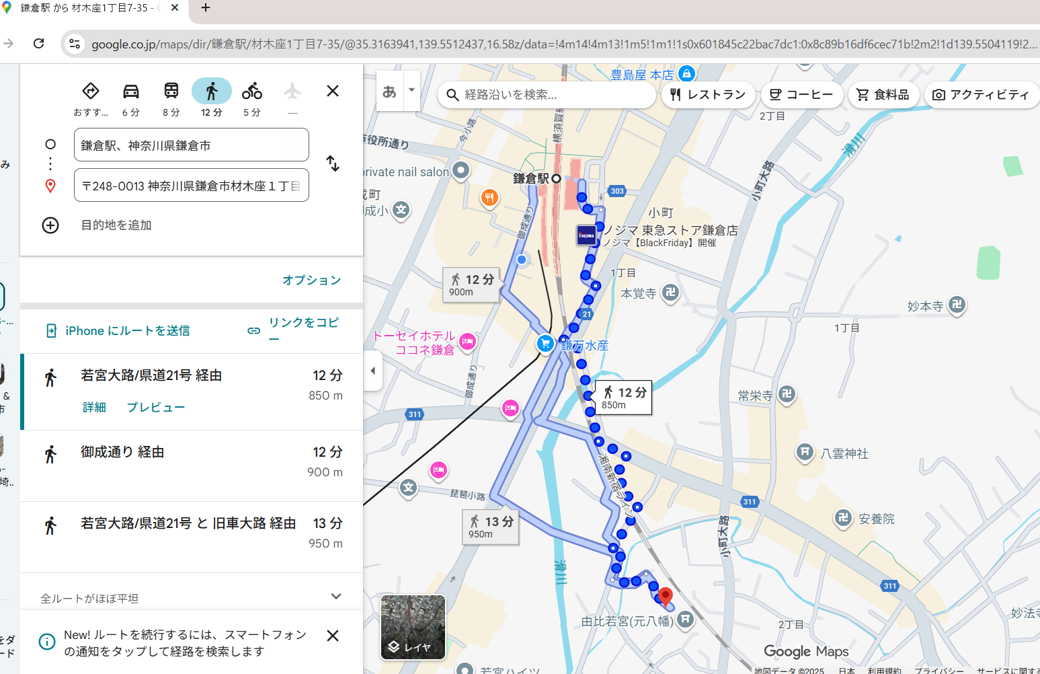Click the starting point field 鎌倉駅
This screenshot has width=1040, height=674.
[191, 145]
